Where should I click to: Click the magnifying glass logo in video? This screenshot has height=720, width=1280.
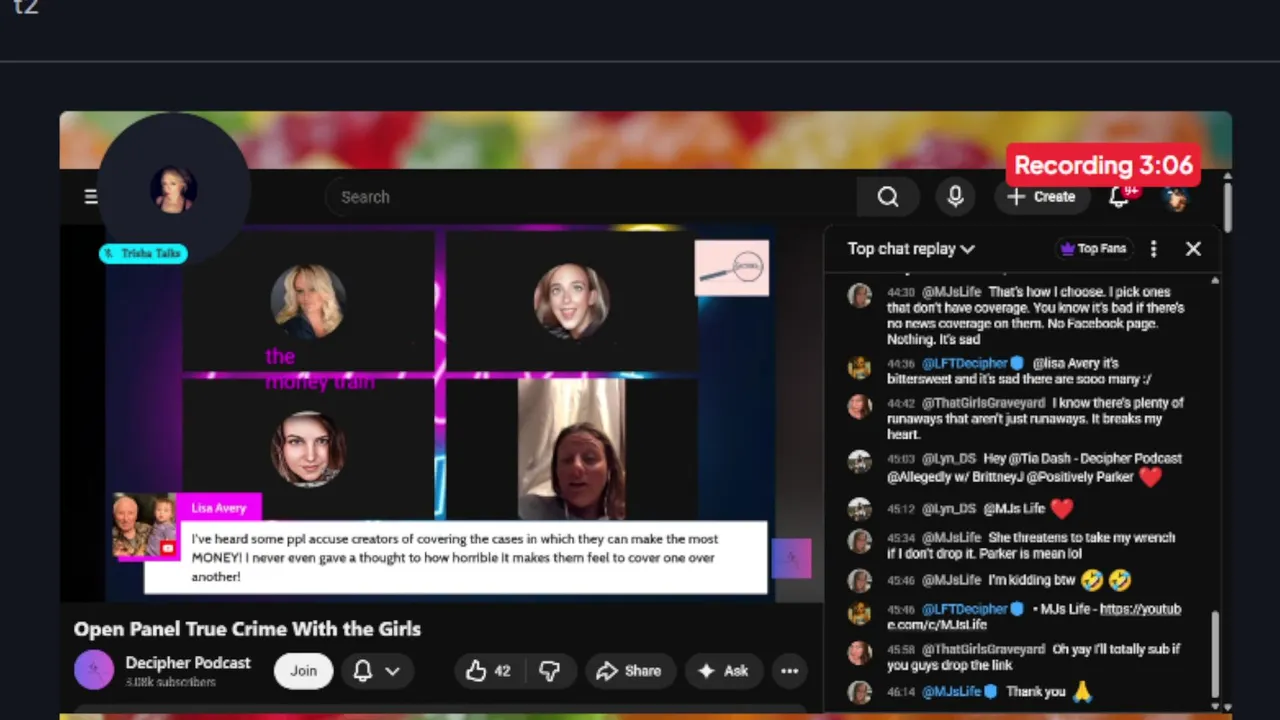click(x=732, y=268)
